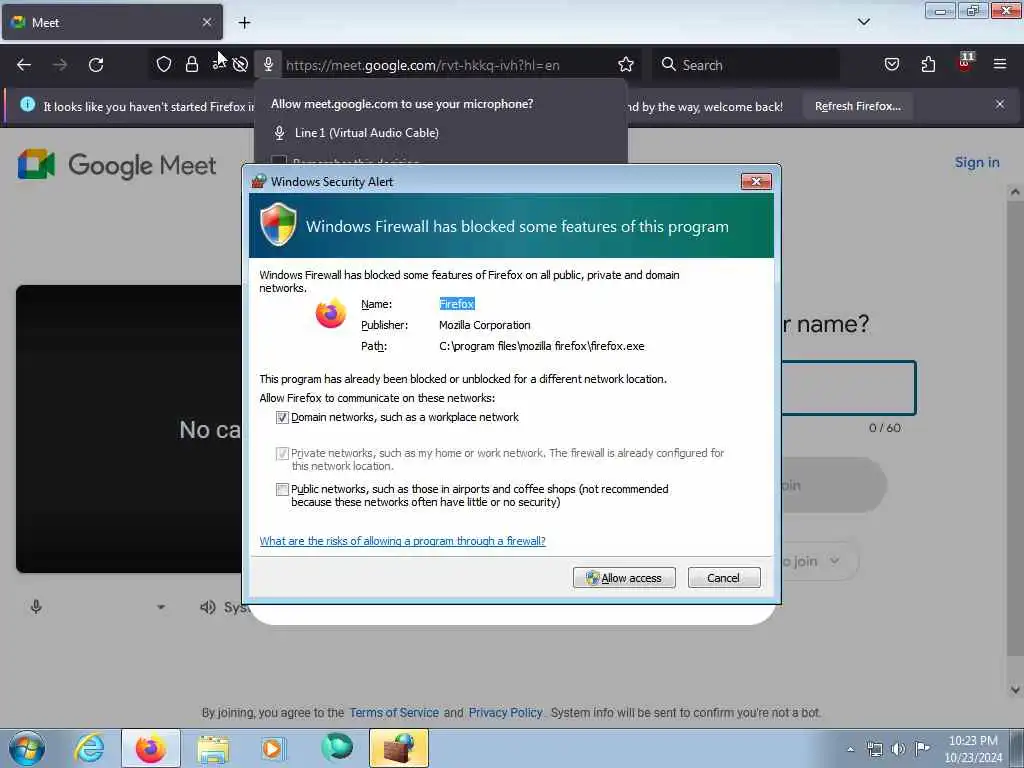Click Mozilla Corporation publisher text
The image size is (1024, 768).
click(x=485, y=325)
